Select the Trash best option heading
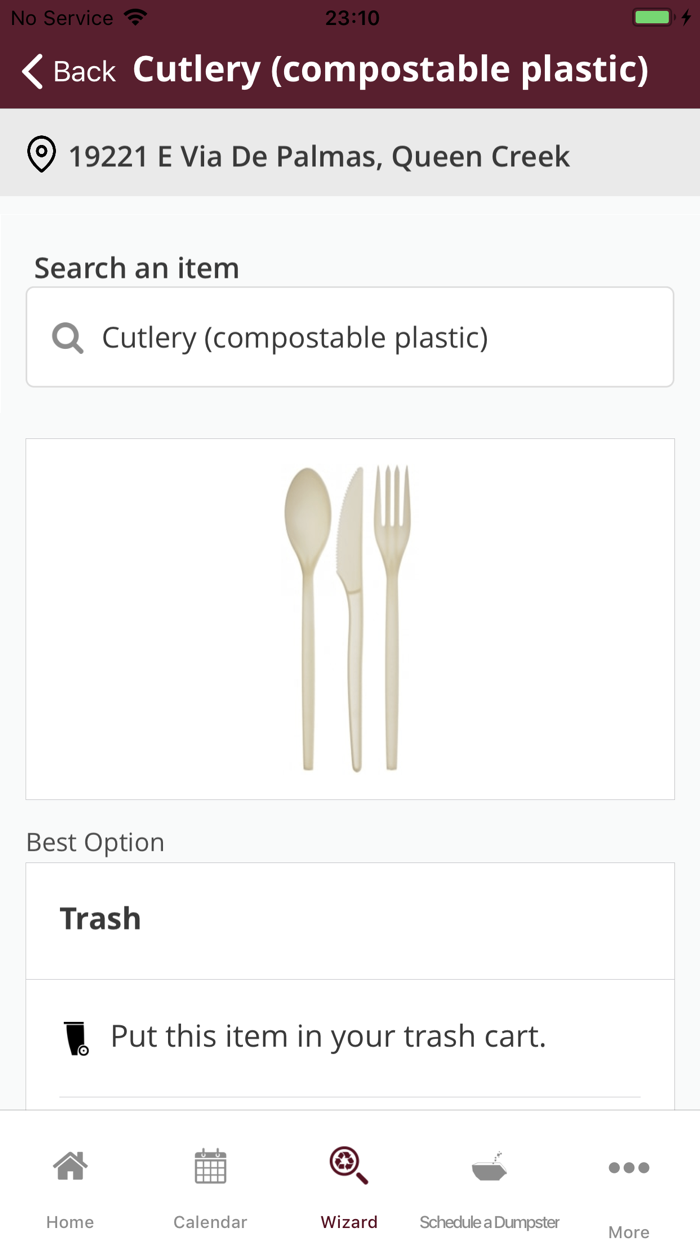The height and width of the screenshot is (1244, 700). [100, 919]
